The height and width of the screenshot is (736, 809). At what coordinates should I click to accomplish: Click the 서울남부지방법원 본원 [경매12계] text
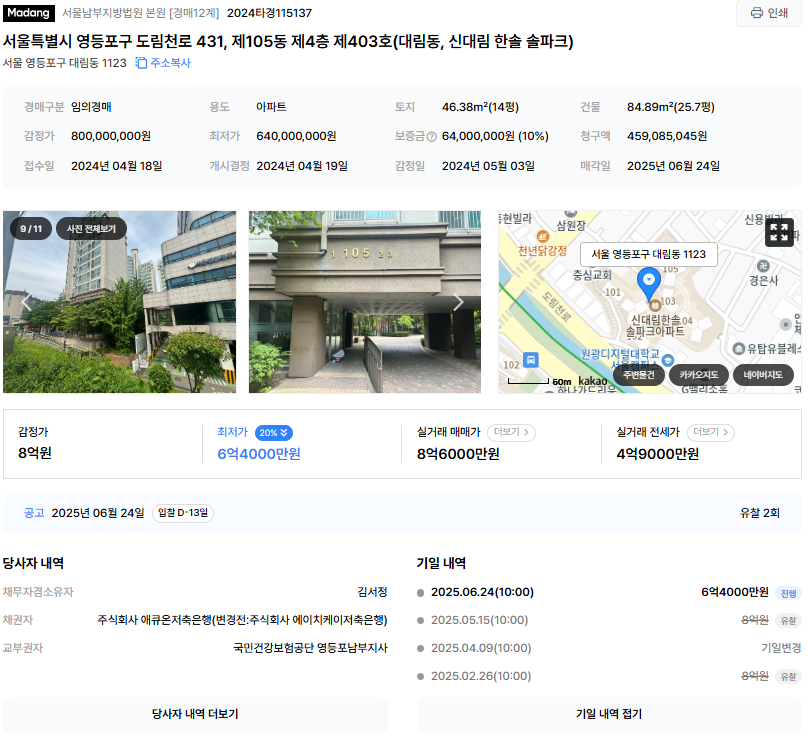pos(142,13)
